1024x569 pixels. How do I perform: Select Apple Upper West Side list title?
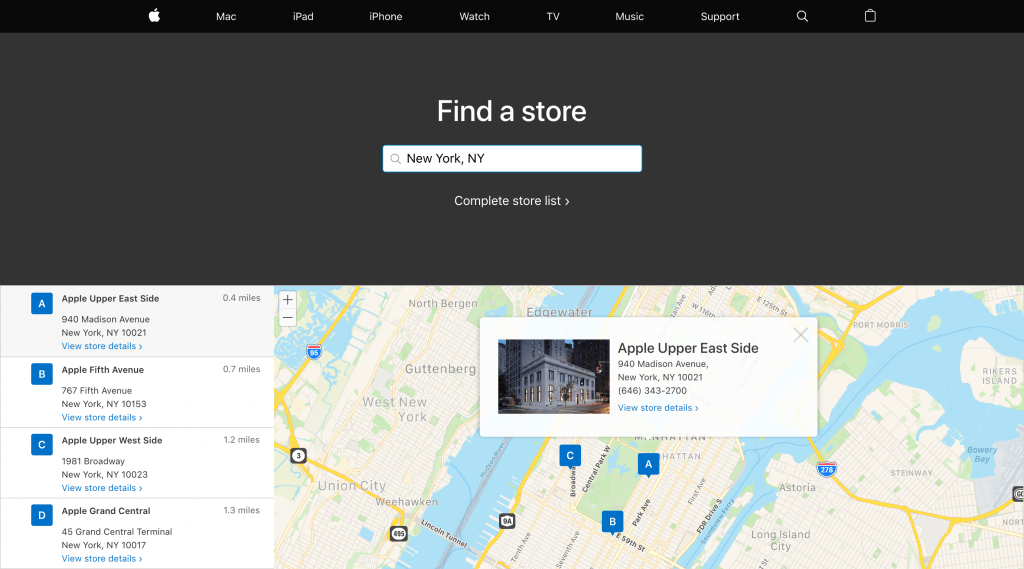tap(112, 440)
